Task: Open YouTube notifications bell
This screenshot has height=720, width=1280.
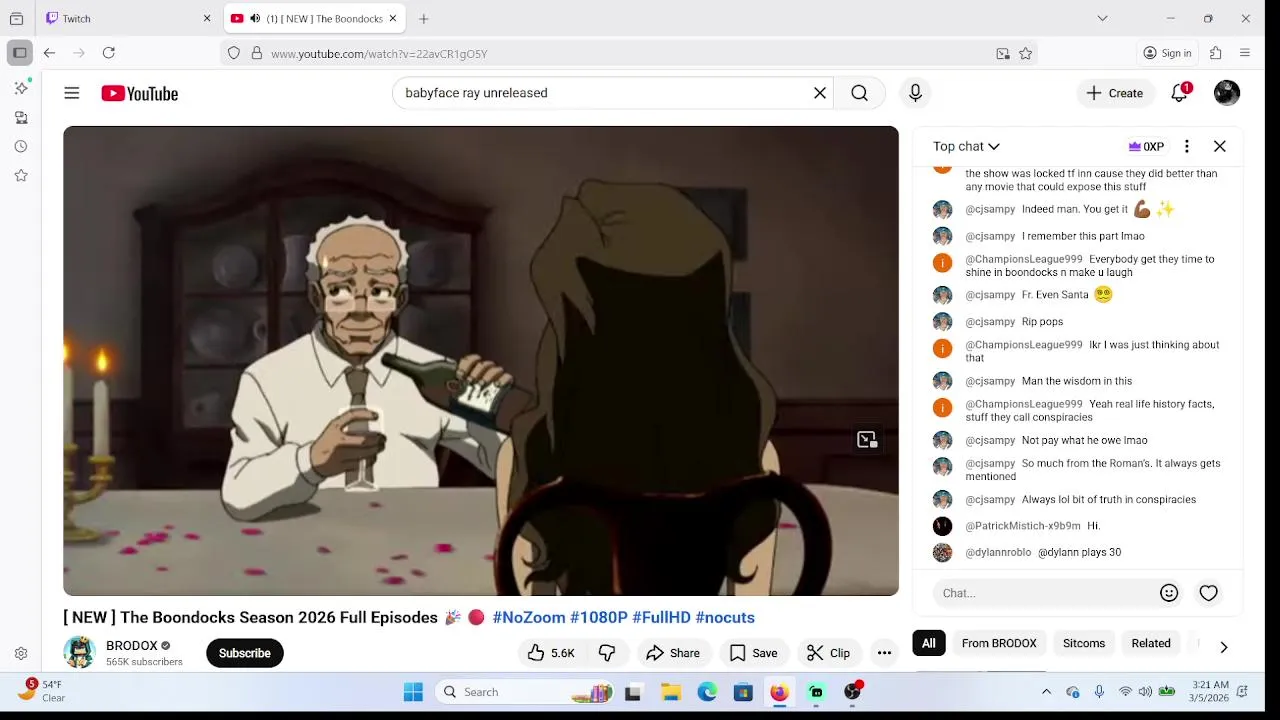Action: [1180, 93]
